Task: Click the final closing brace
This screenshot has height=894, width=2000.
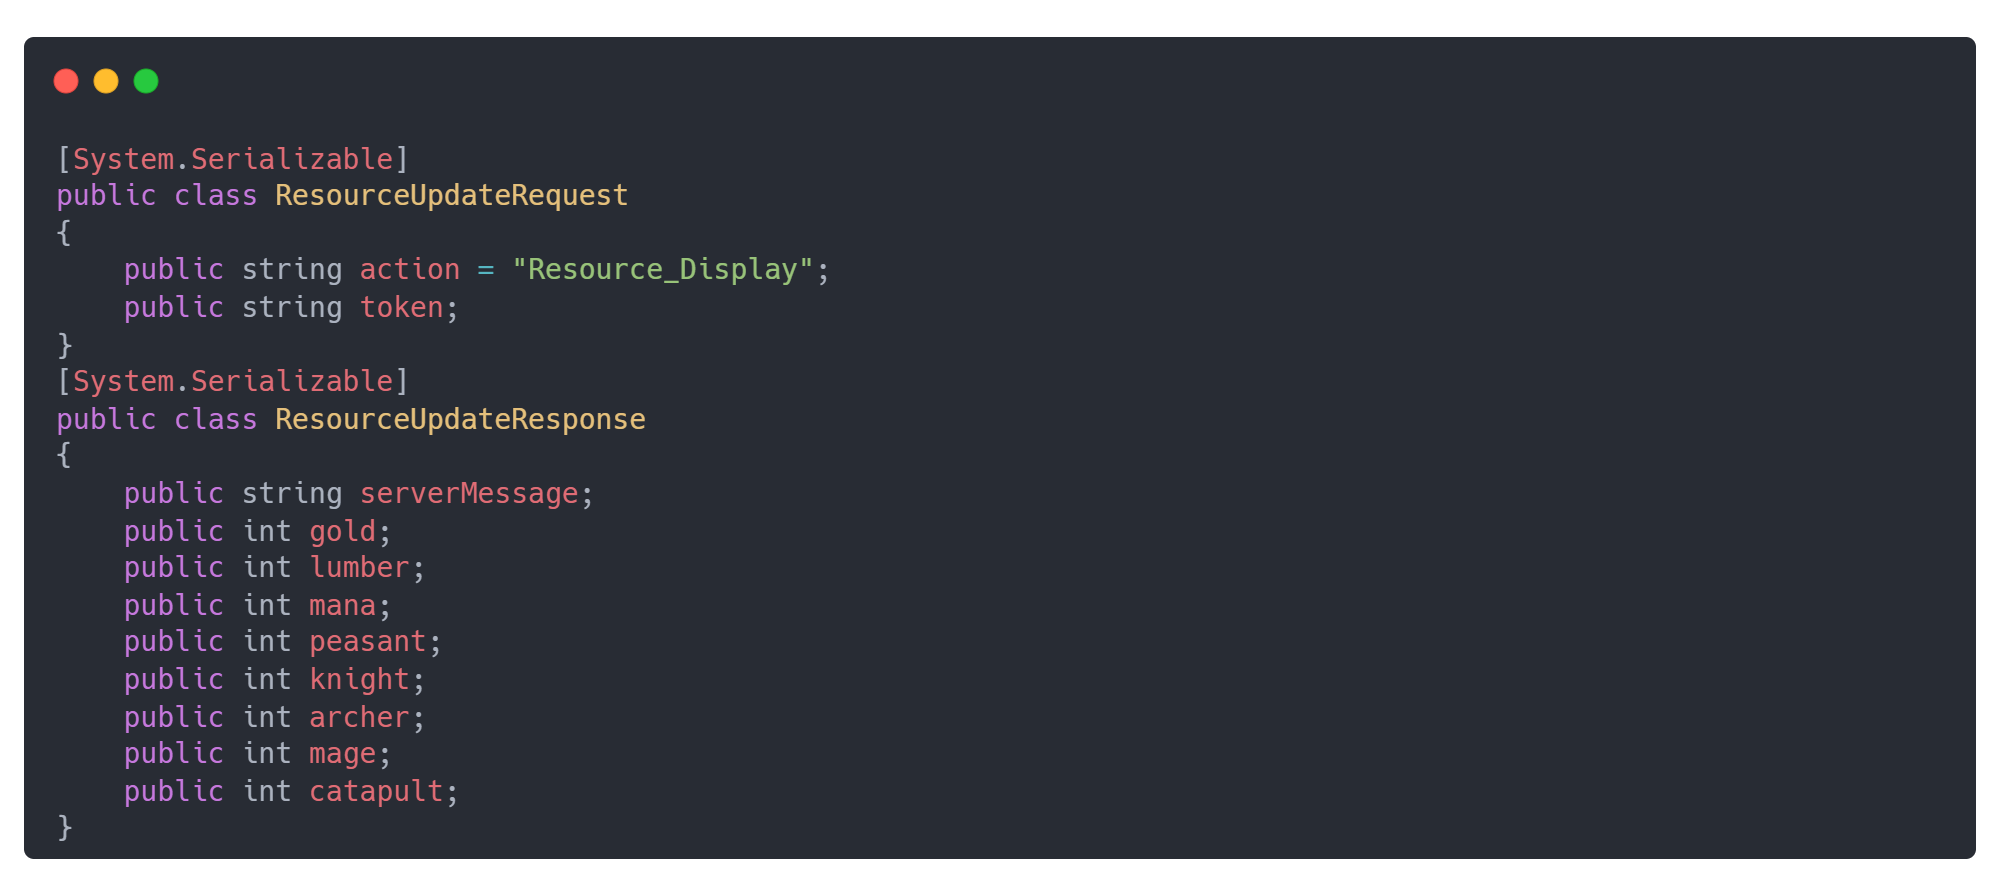Action: (x=65, y=828)
